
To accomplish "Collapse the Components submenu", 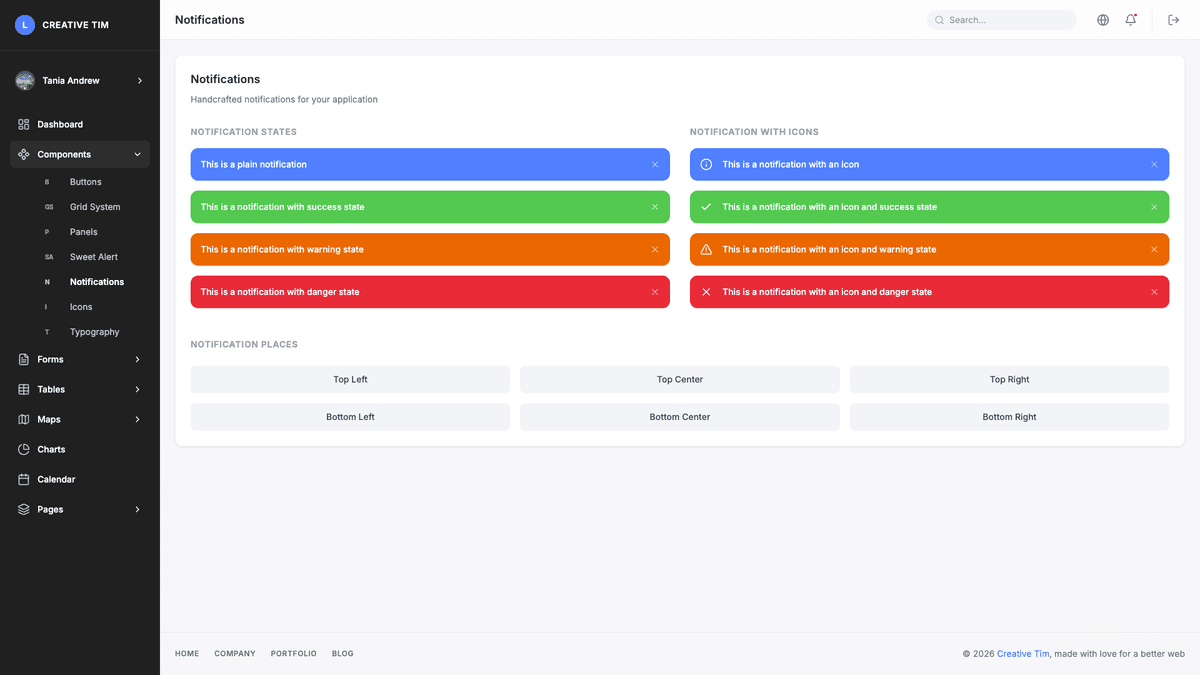I will tap(137, 154).
